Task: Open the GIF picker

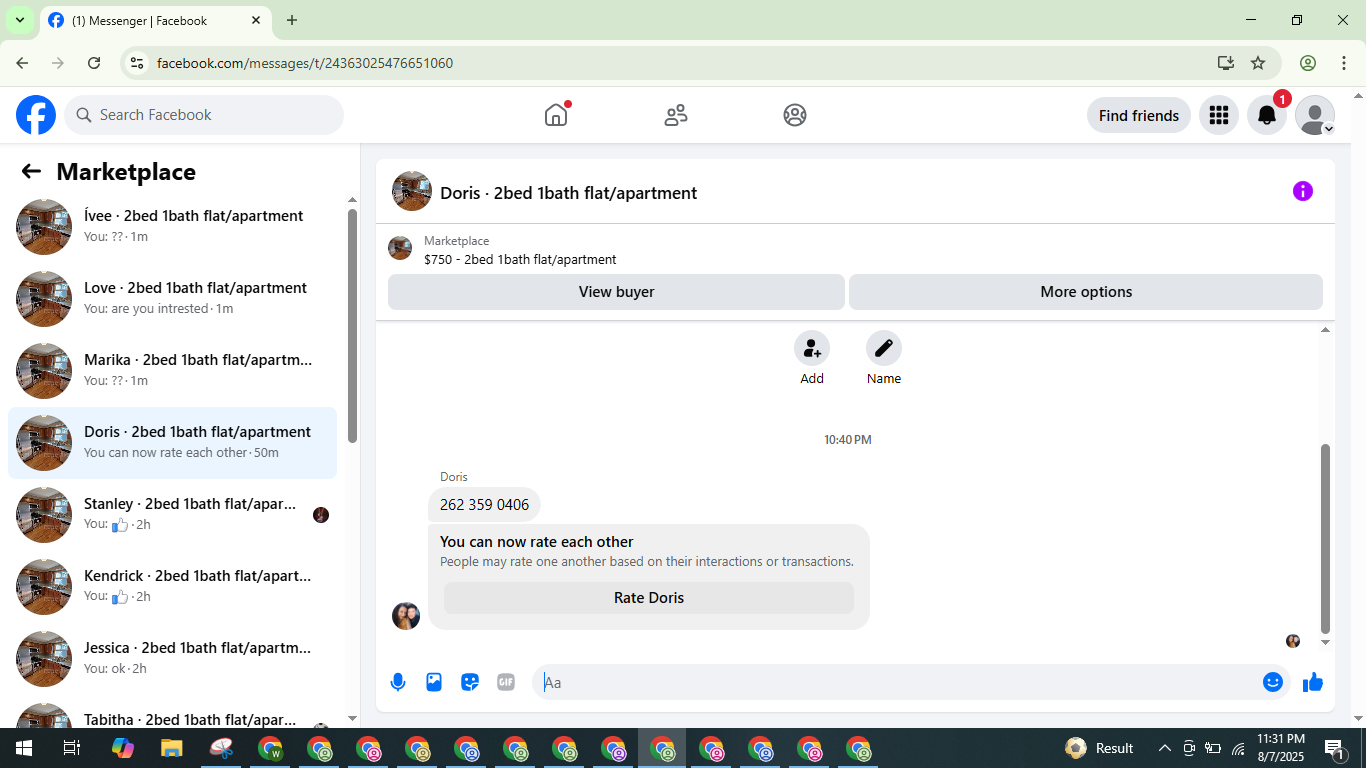Action: 506,682
